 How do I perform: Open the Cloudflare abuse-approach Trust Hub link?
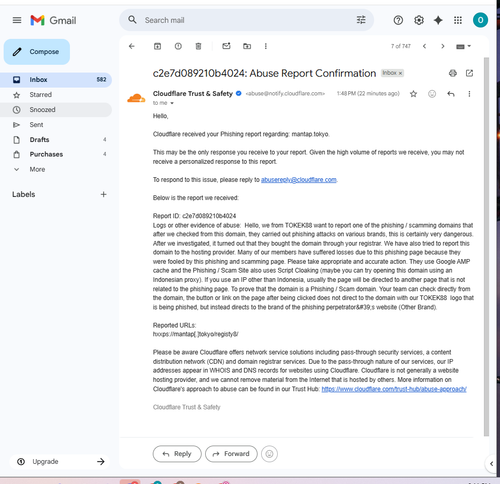click(x=394, y=389)
